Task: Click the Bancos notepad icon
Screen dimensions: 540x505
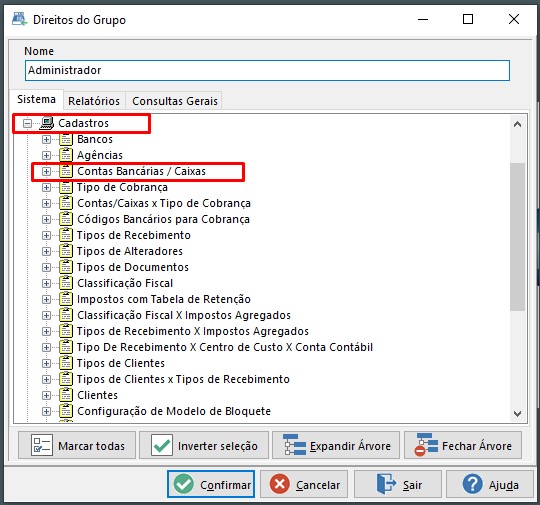Action: [66, 139]
